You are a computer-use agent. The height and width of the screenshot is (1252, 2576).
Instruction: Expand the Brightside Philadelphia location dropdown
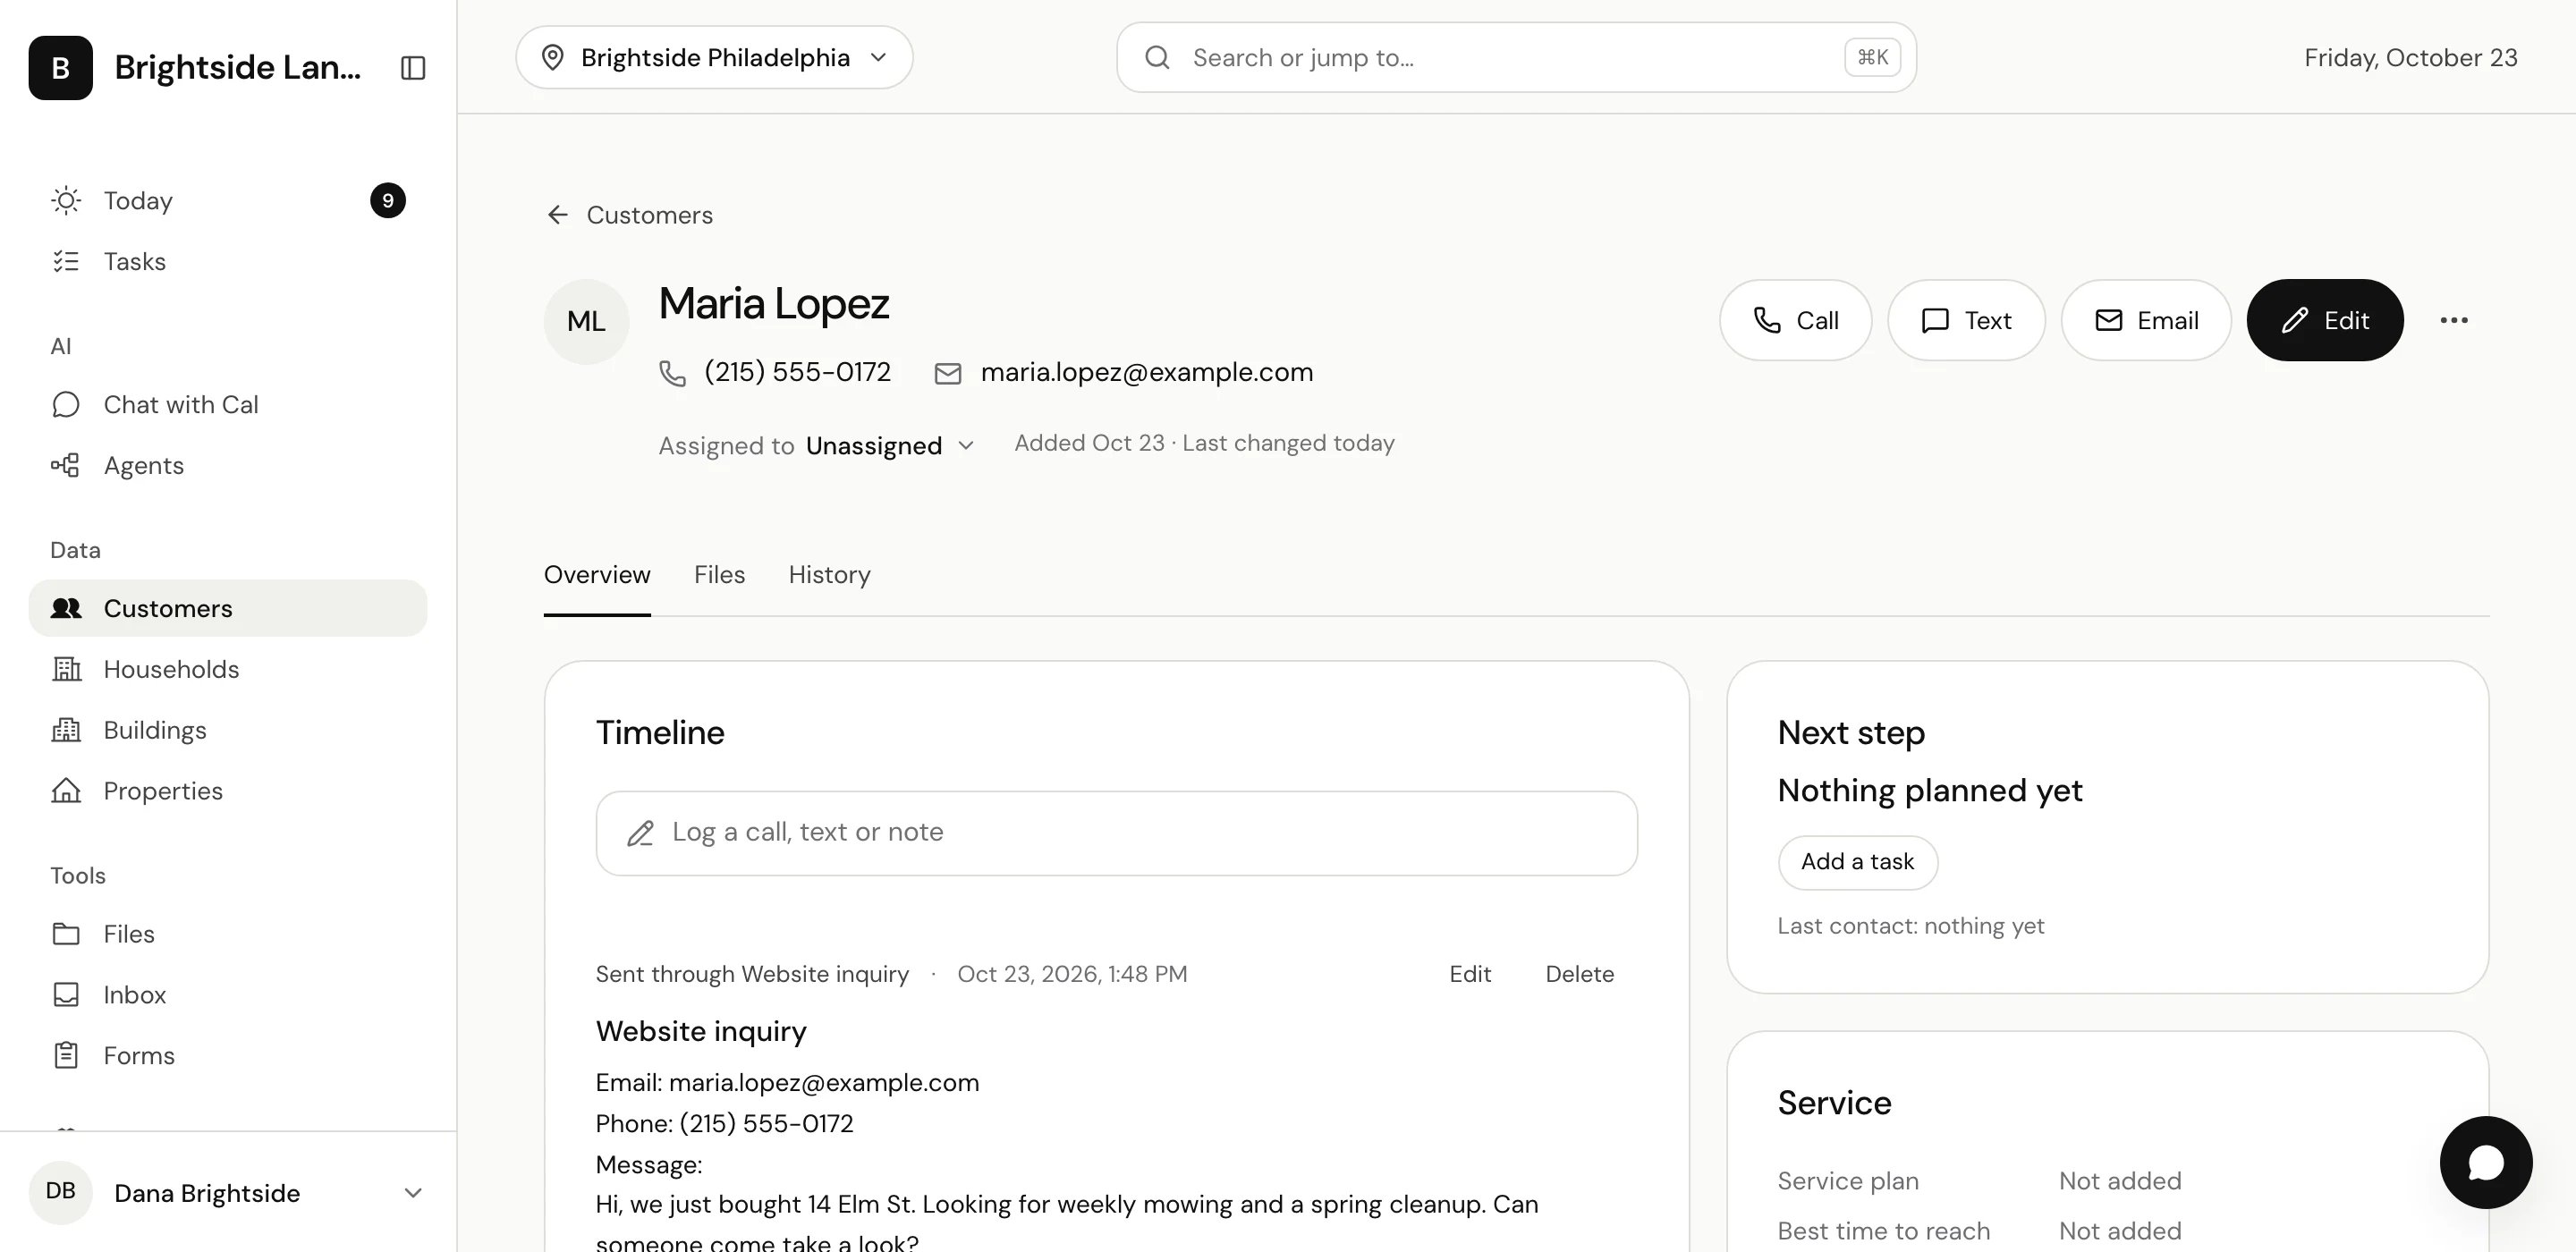(x=714, y=57)
